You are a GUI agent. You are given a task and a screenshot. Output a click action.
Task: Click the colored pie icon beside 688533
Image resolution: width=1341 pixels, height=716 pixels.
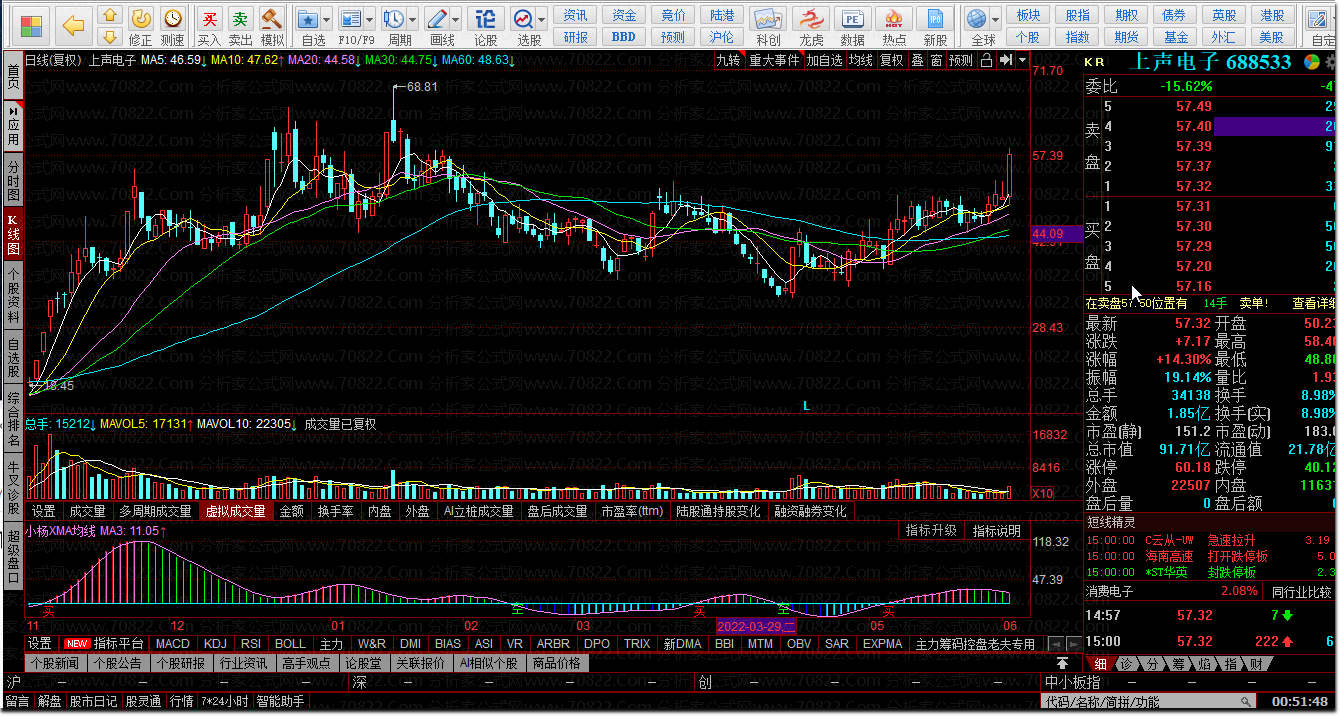(1312, 62)
